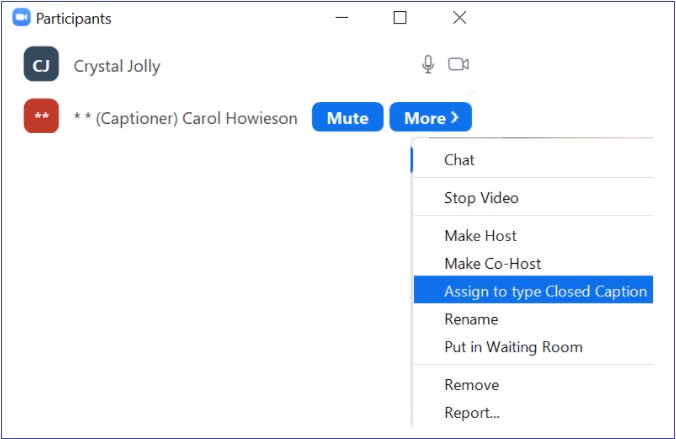Screen dimensions: 676x439
Task: Select Remove from the participant menu
Action: click(x=471, y=385)
